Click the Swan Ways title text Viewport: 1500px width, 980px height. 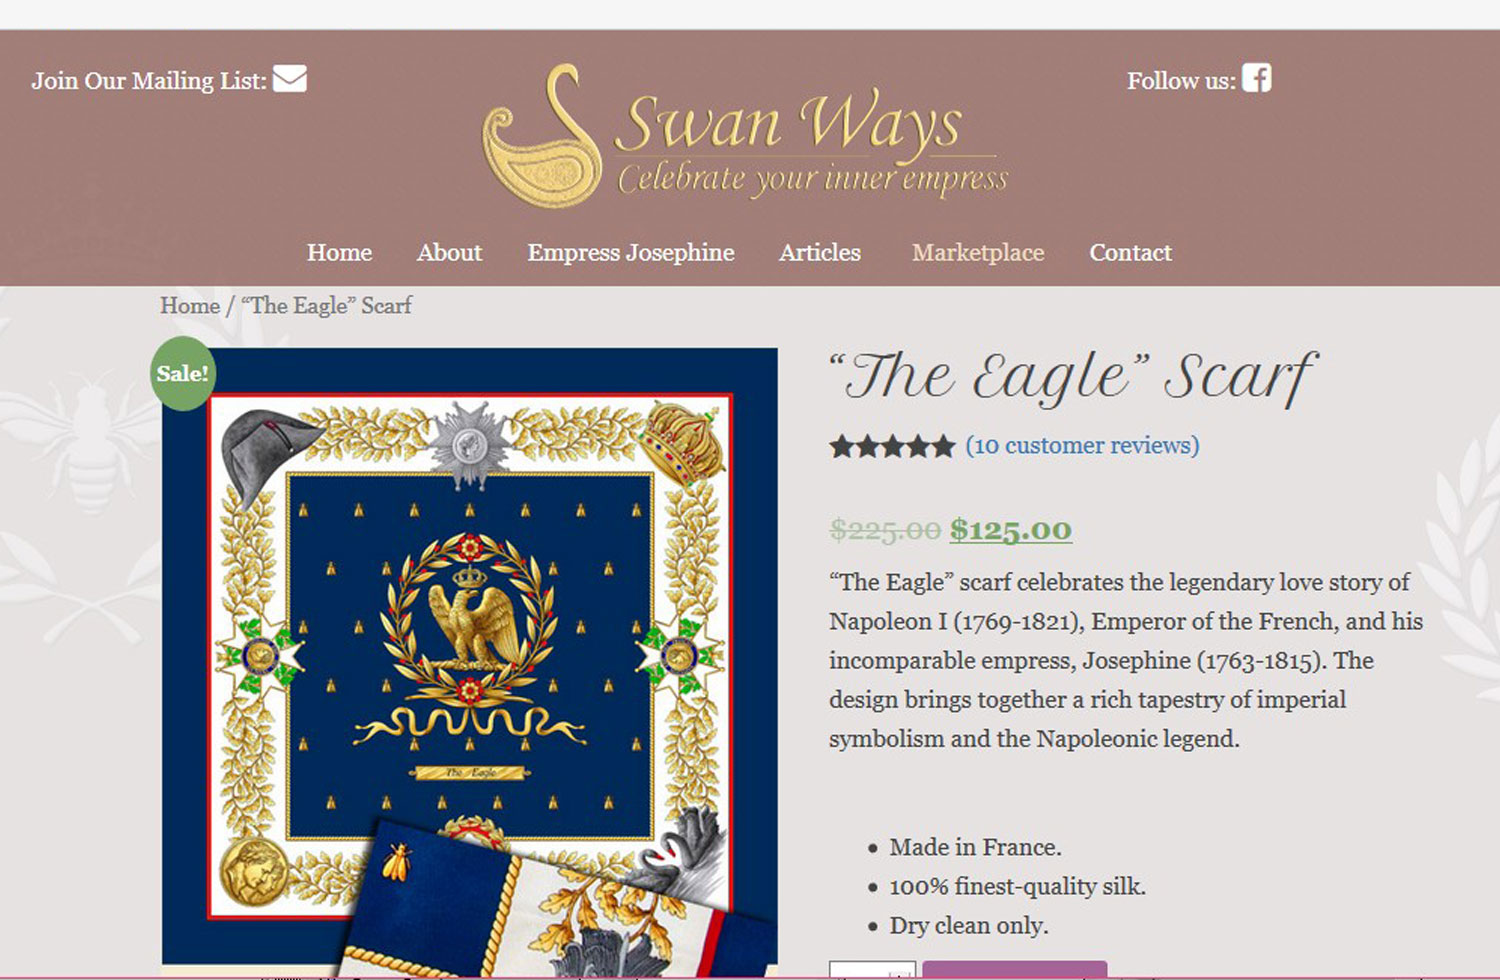pos(788,122)
